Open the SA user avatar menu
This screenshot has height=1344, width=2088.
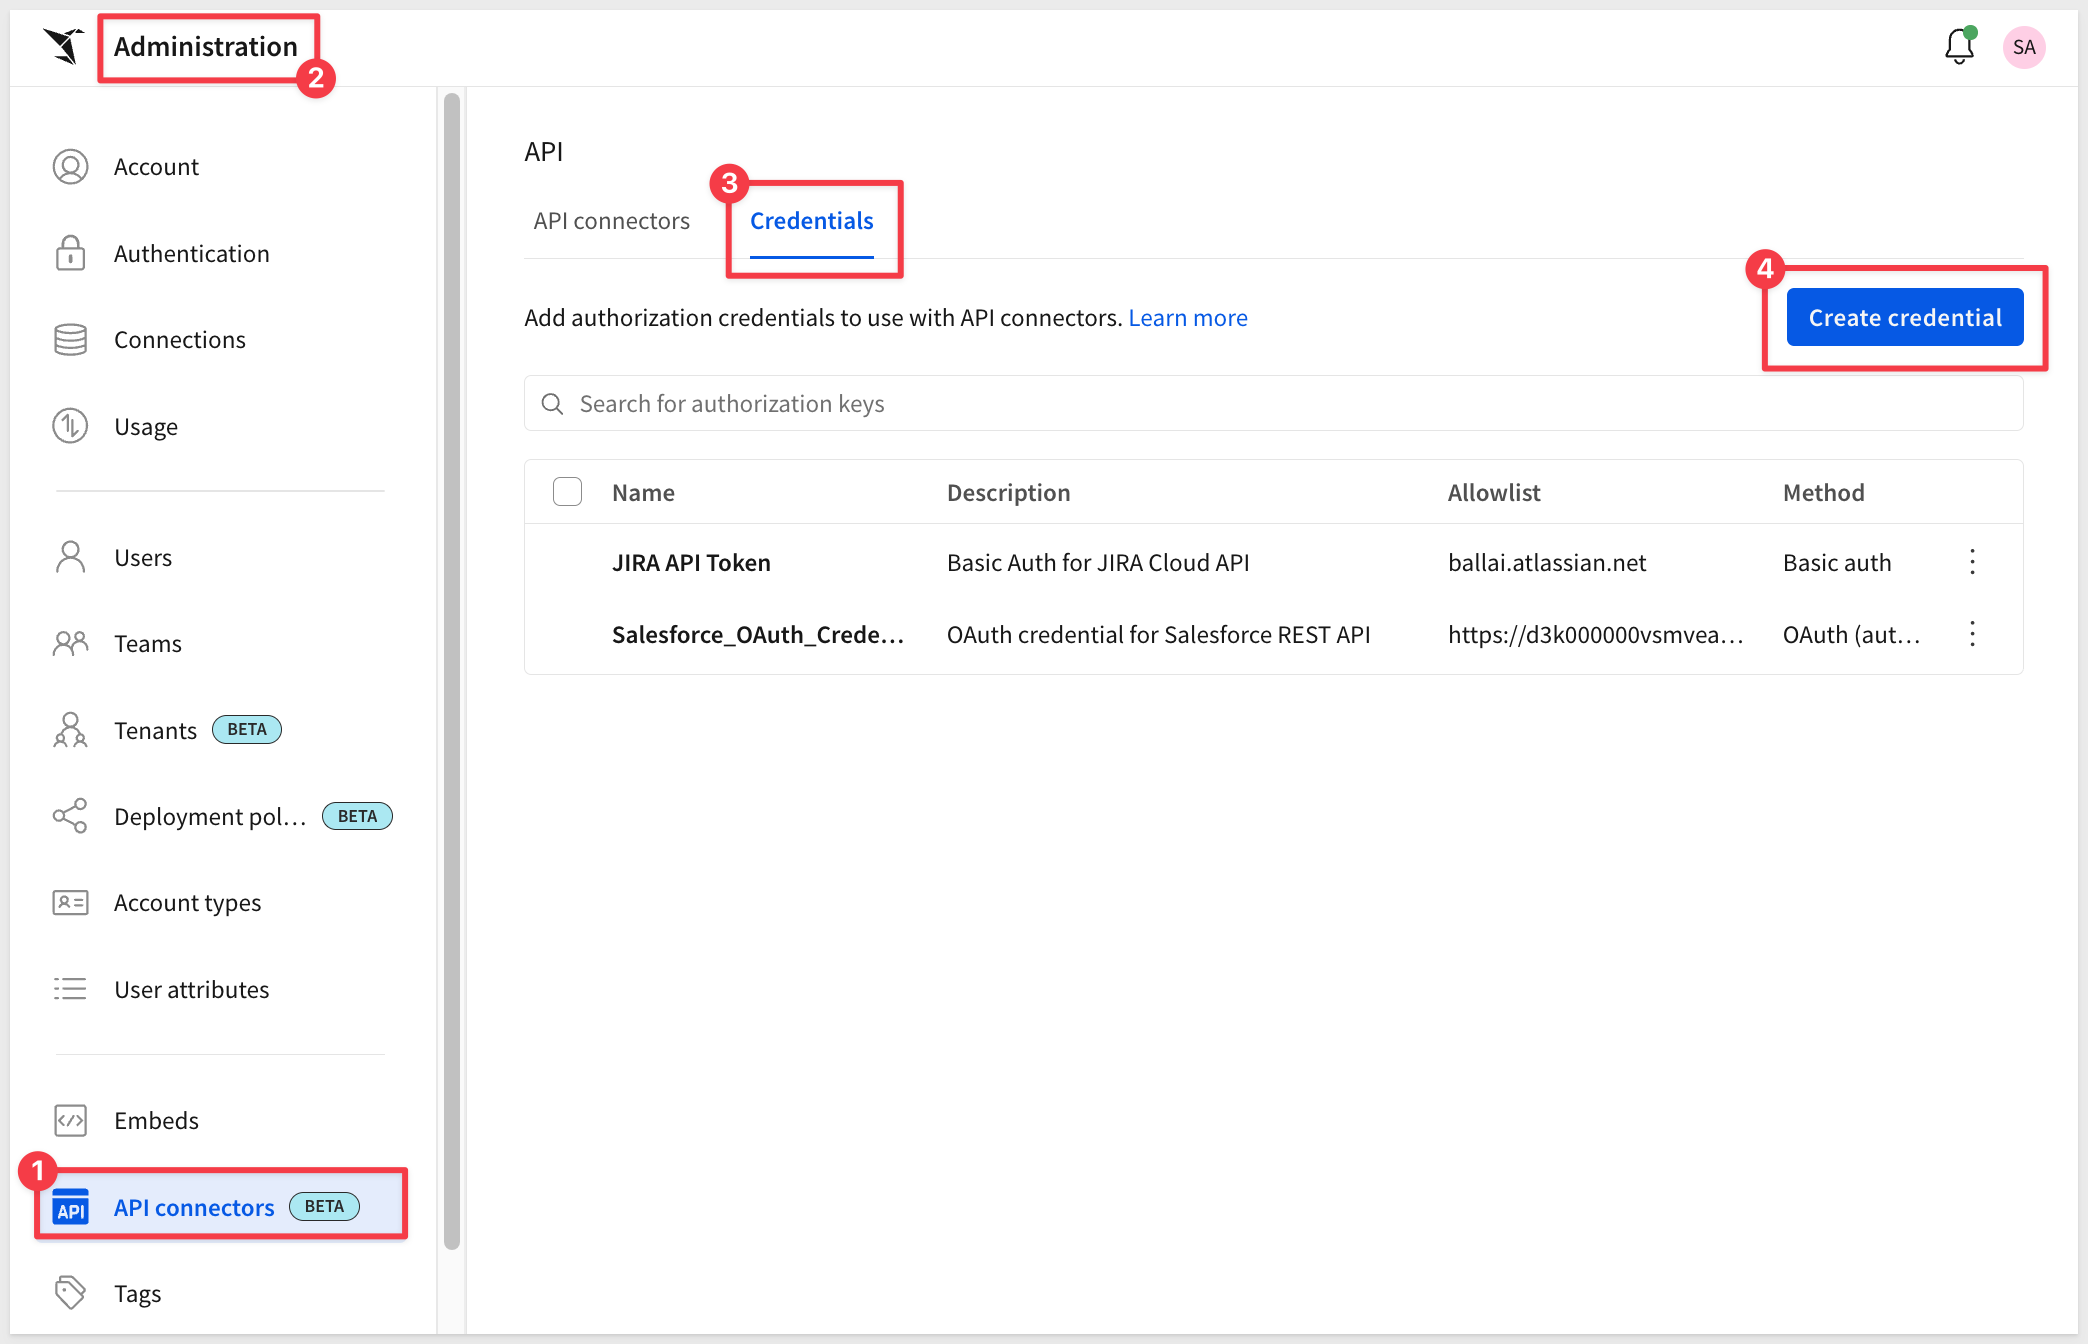point(2023,47)
